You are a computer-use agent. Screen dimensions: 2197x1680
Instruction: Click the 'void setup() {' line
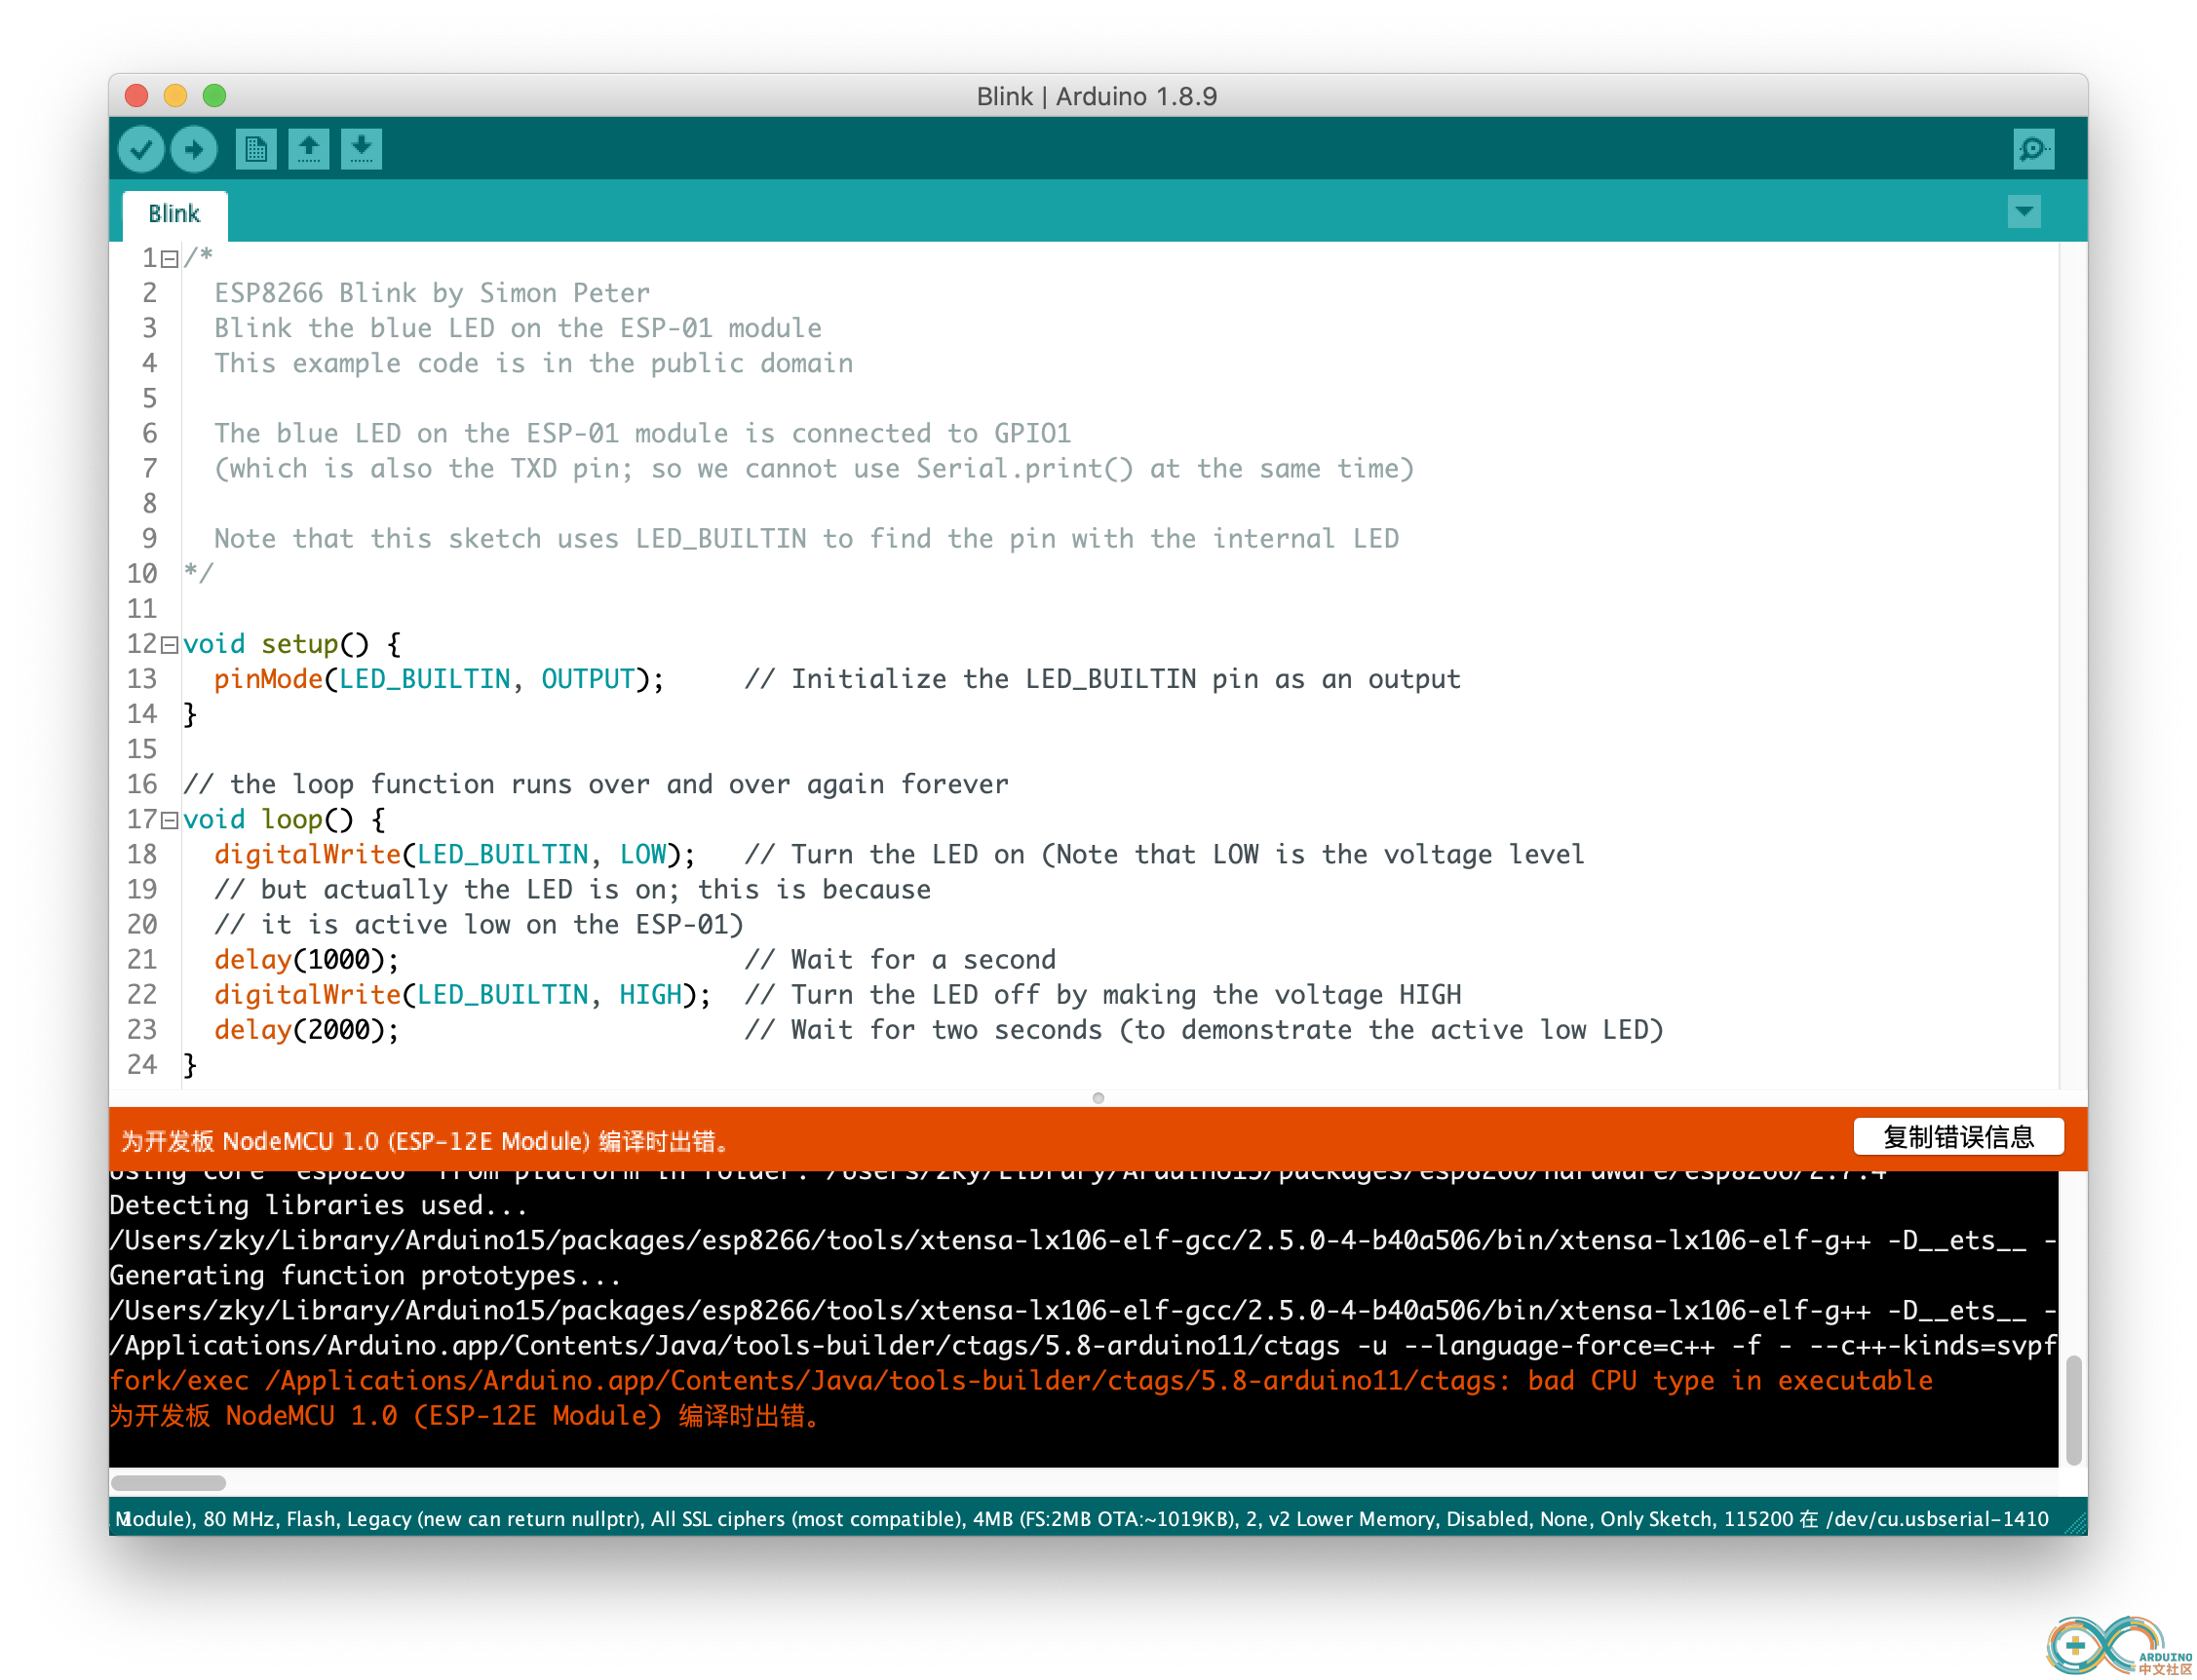292,645
